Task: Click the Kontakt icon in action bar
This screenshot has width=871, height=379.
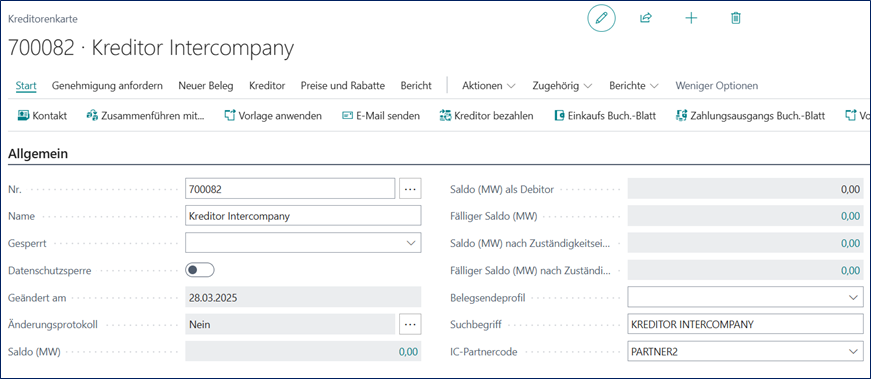Action: (23, 116)
